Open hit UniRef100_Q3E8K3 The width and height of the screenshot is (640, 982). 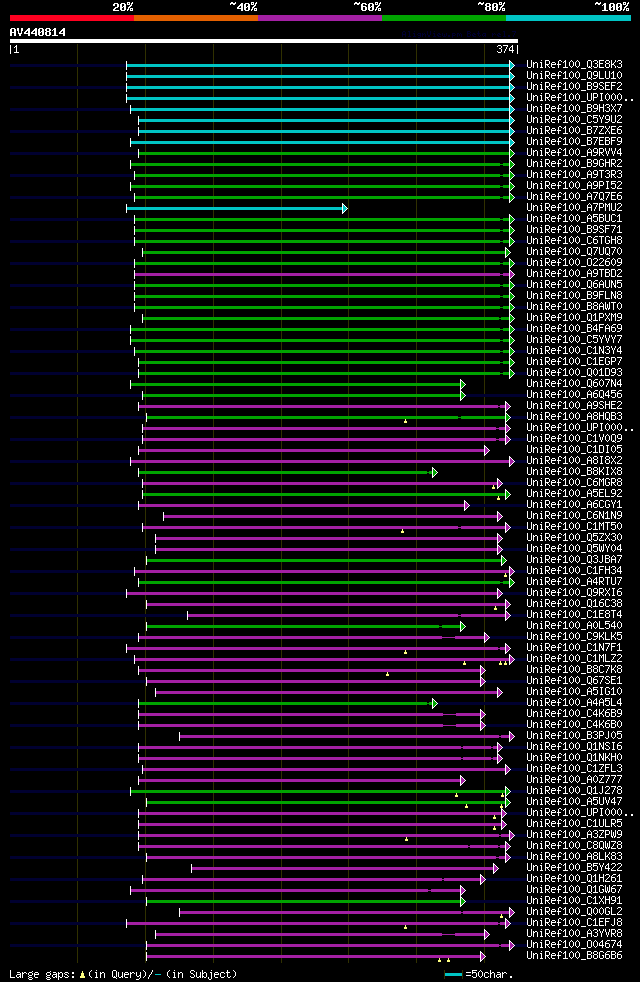(x=574, y=65)
